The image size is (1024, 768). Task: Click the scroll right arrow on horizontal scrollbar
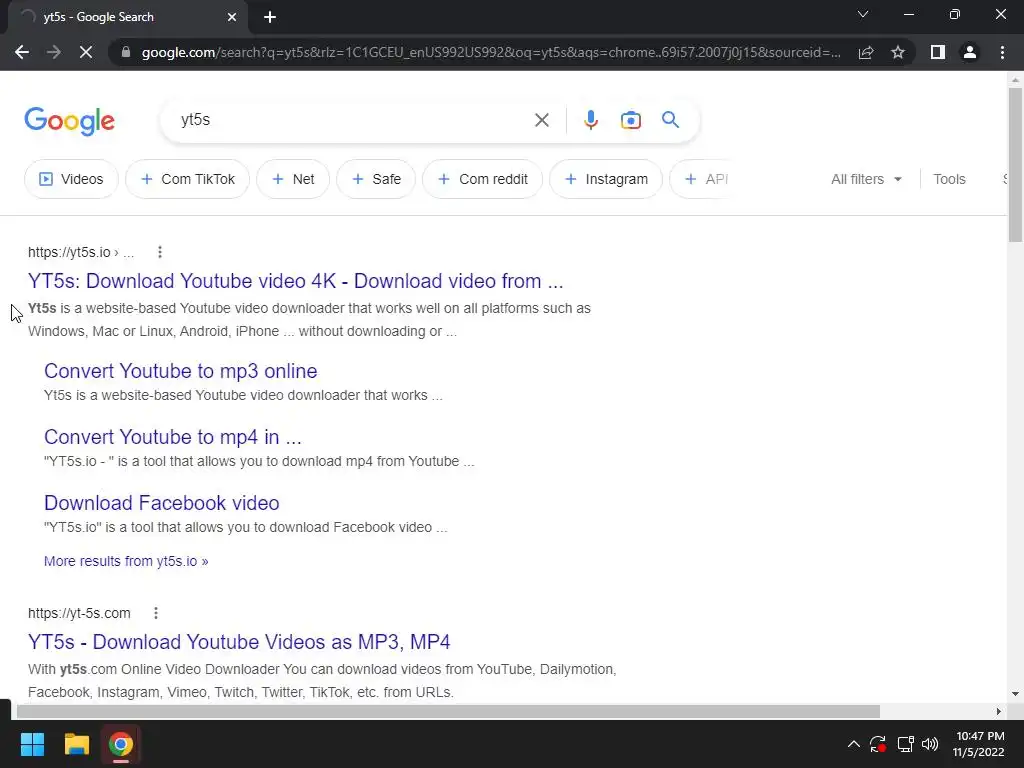click(999, 711)
